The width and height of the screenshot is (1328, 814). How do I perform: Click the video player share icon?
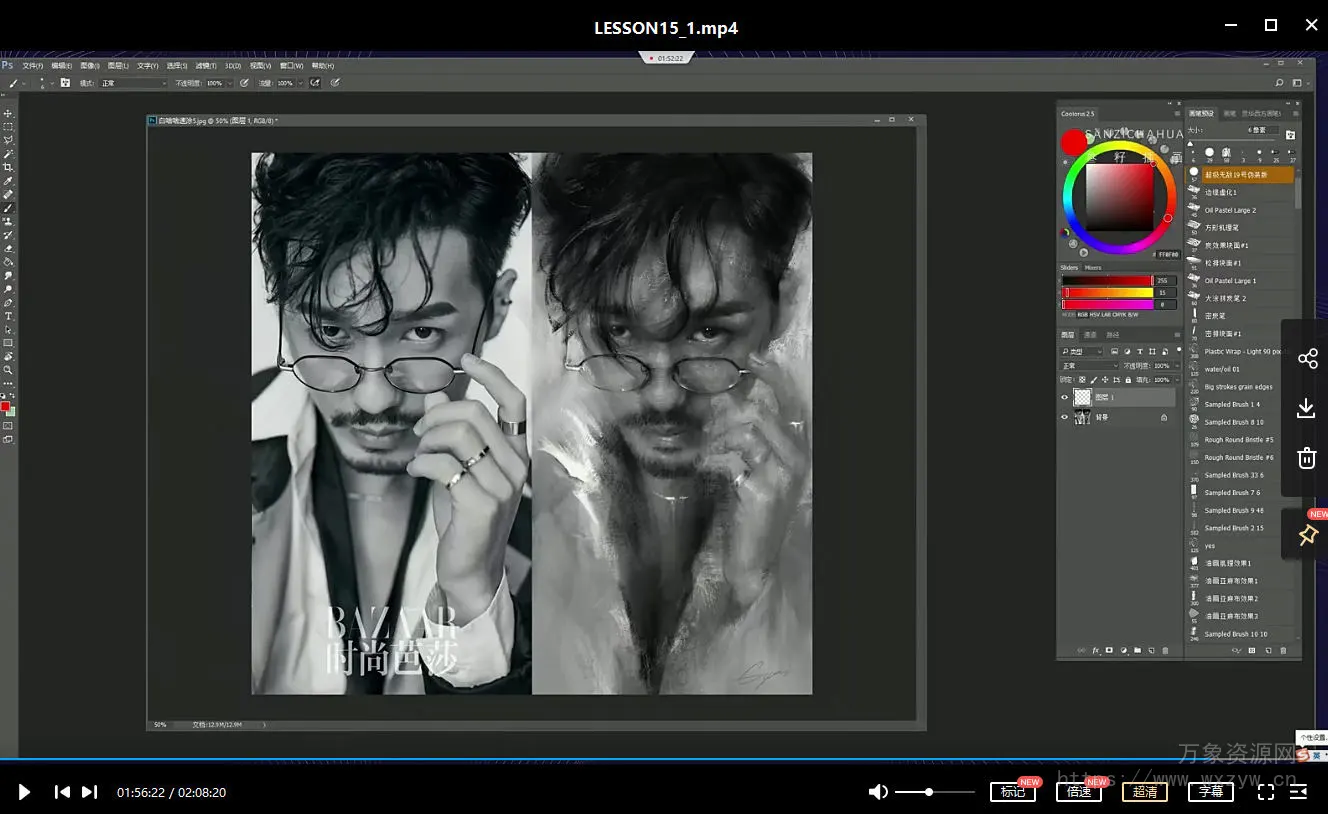point(1307,358)
